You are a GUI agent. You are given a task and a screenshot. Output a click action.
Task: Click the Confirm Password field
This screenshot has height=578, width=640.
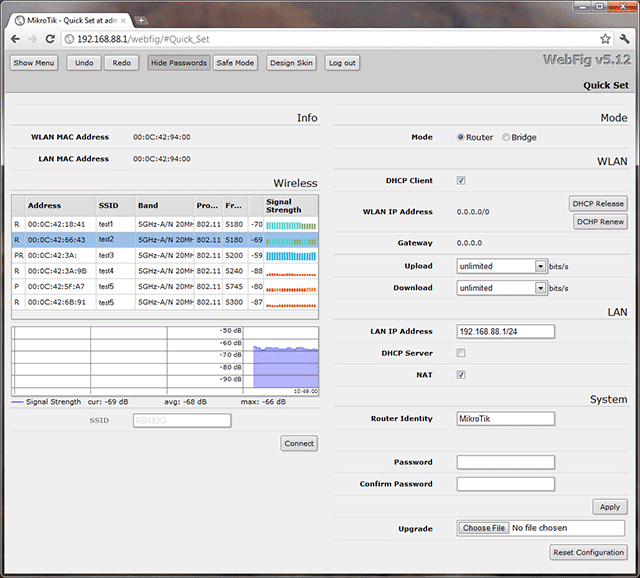506,484
